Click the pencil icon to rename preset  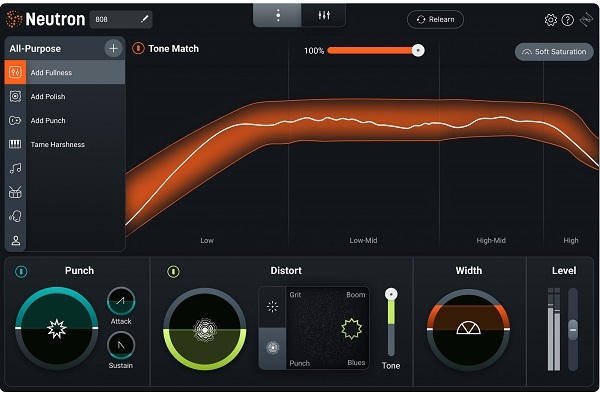tap(144, 19)
